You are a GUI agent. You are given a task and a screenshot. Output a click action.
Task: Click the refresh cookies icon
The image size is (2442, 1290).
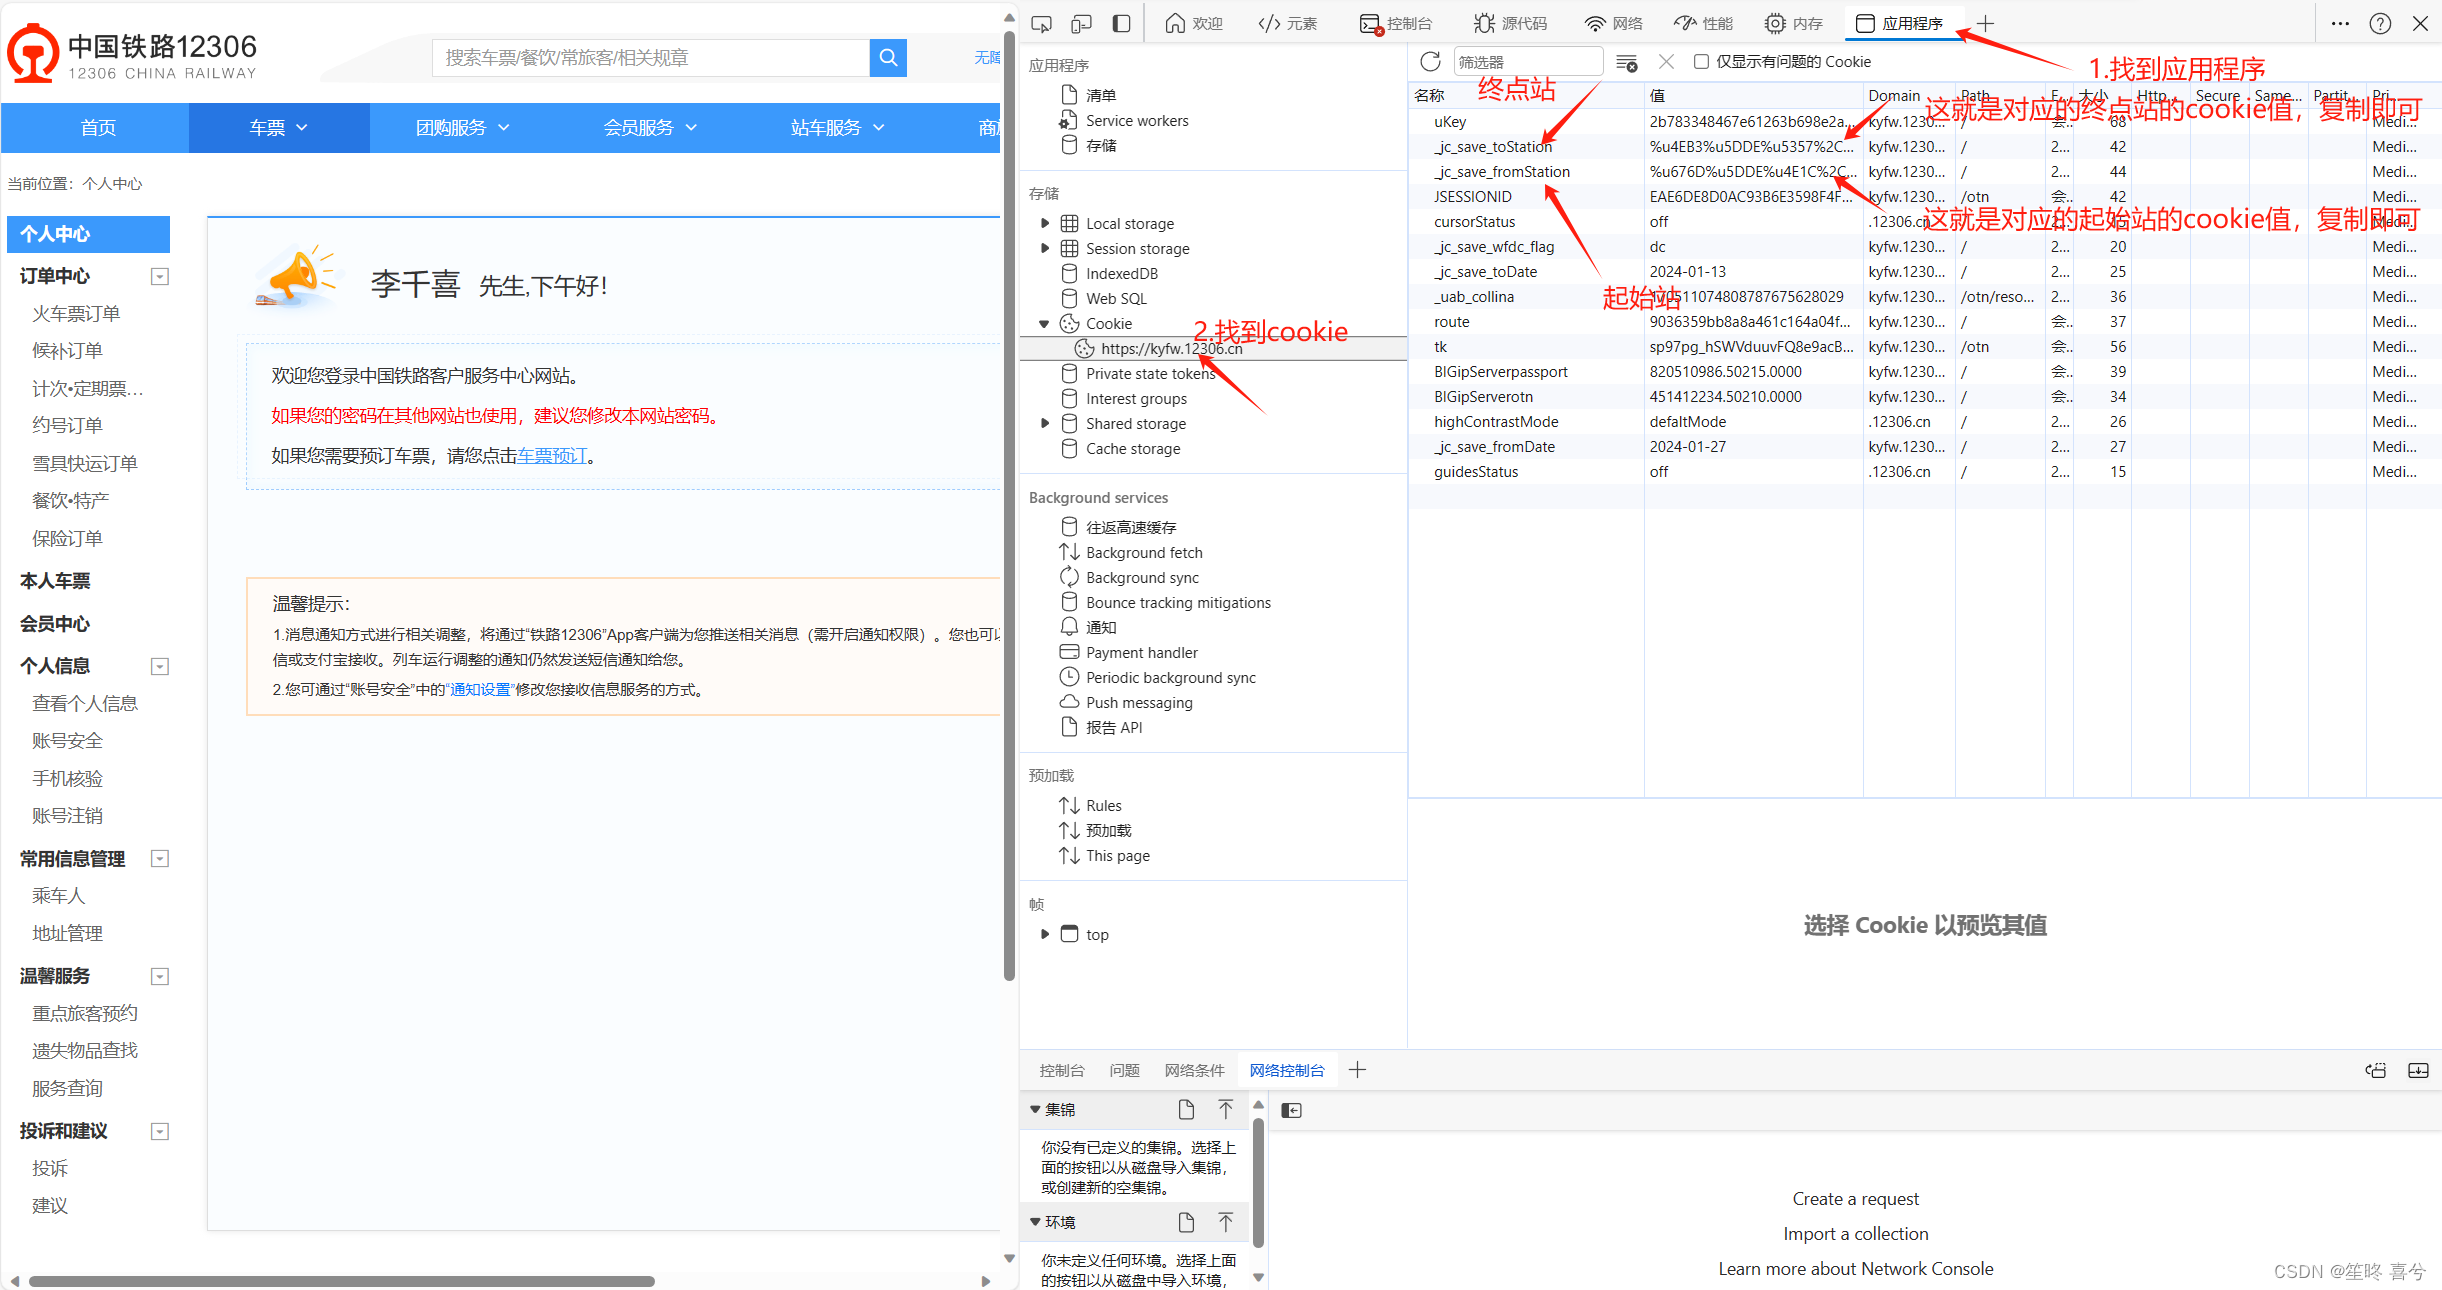coord(1430,62)
